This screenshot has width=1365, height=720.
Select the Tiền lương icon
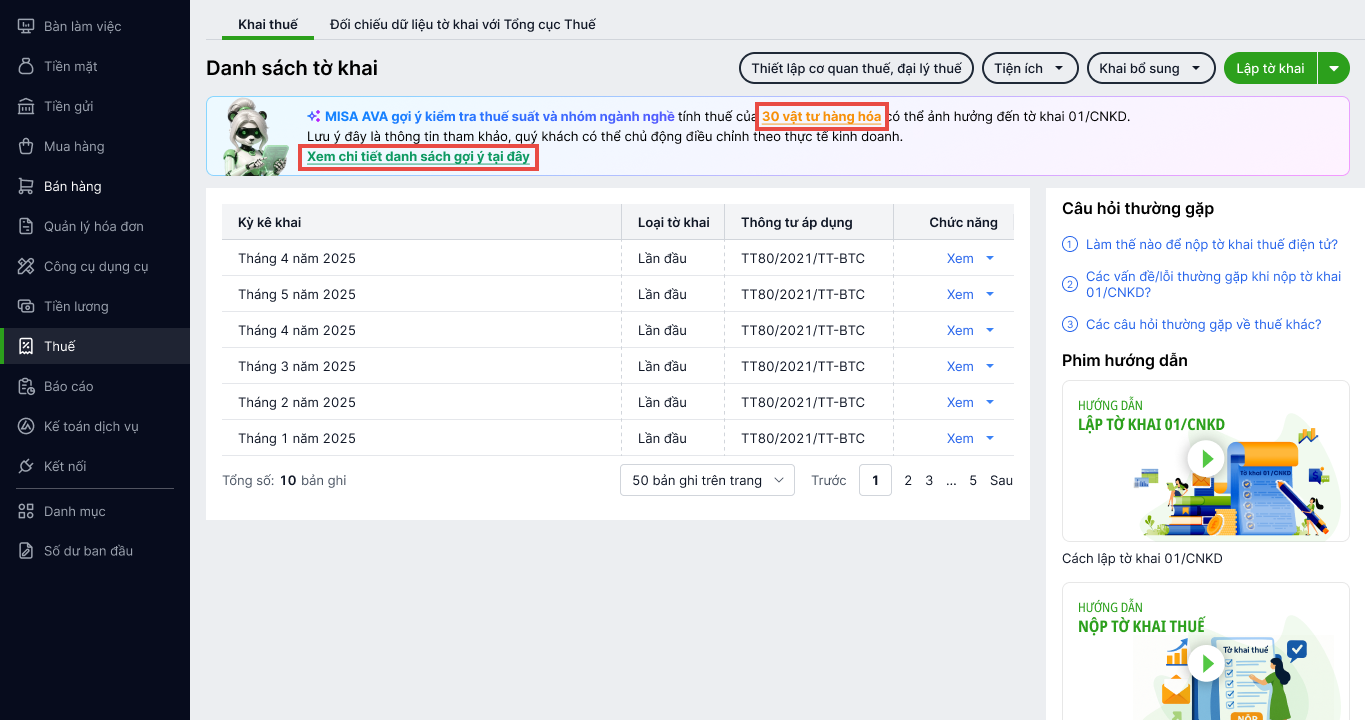pos(26,306)
